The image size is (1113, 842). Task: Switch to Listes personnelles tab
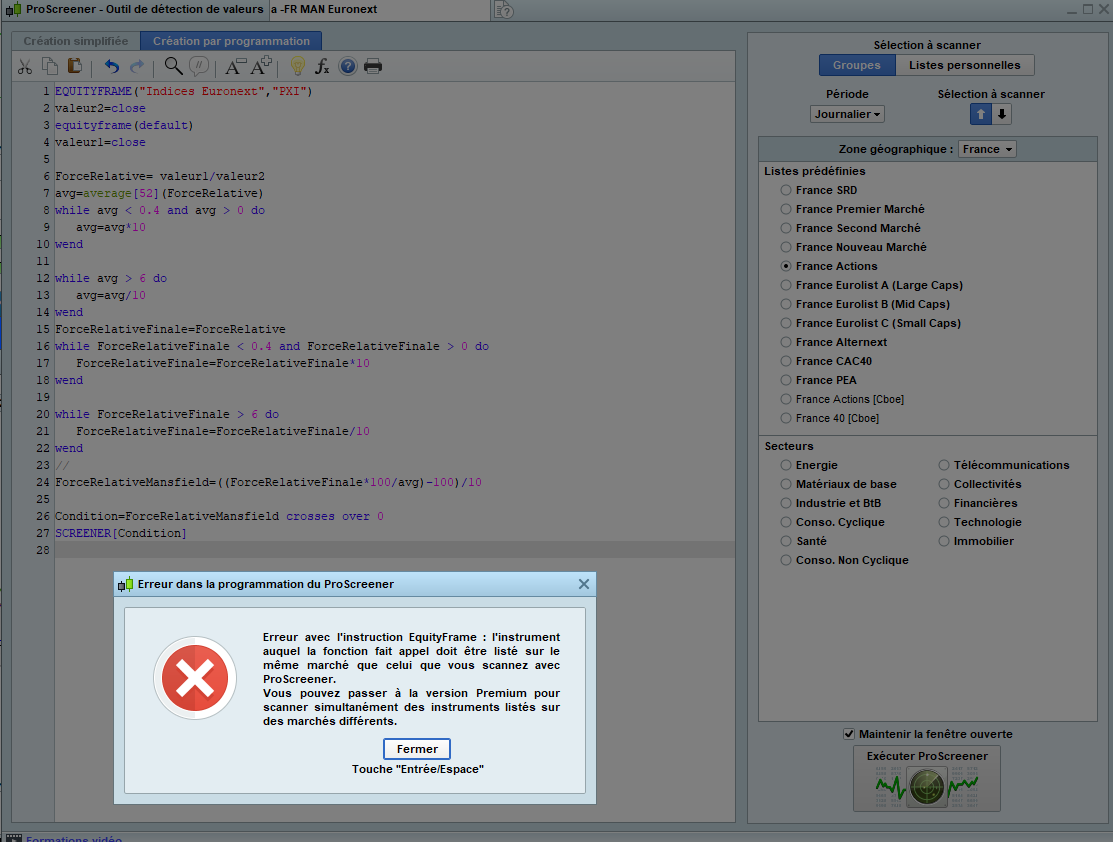tap(965, 65)
